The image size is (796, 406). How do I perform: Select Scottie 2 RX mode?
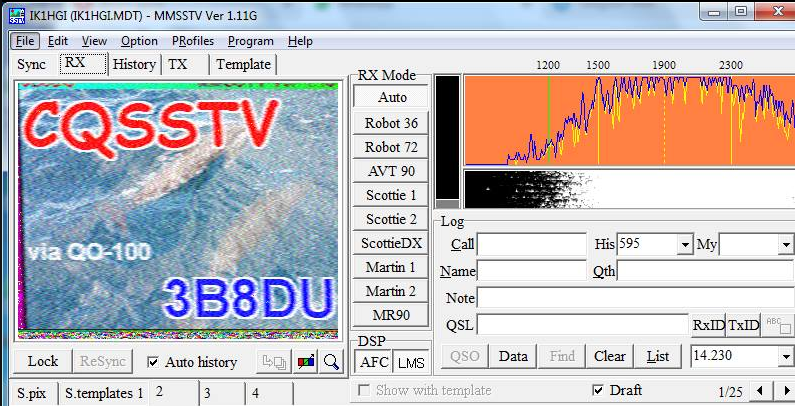click(391, 219)
